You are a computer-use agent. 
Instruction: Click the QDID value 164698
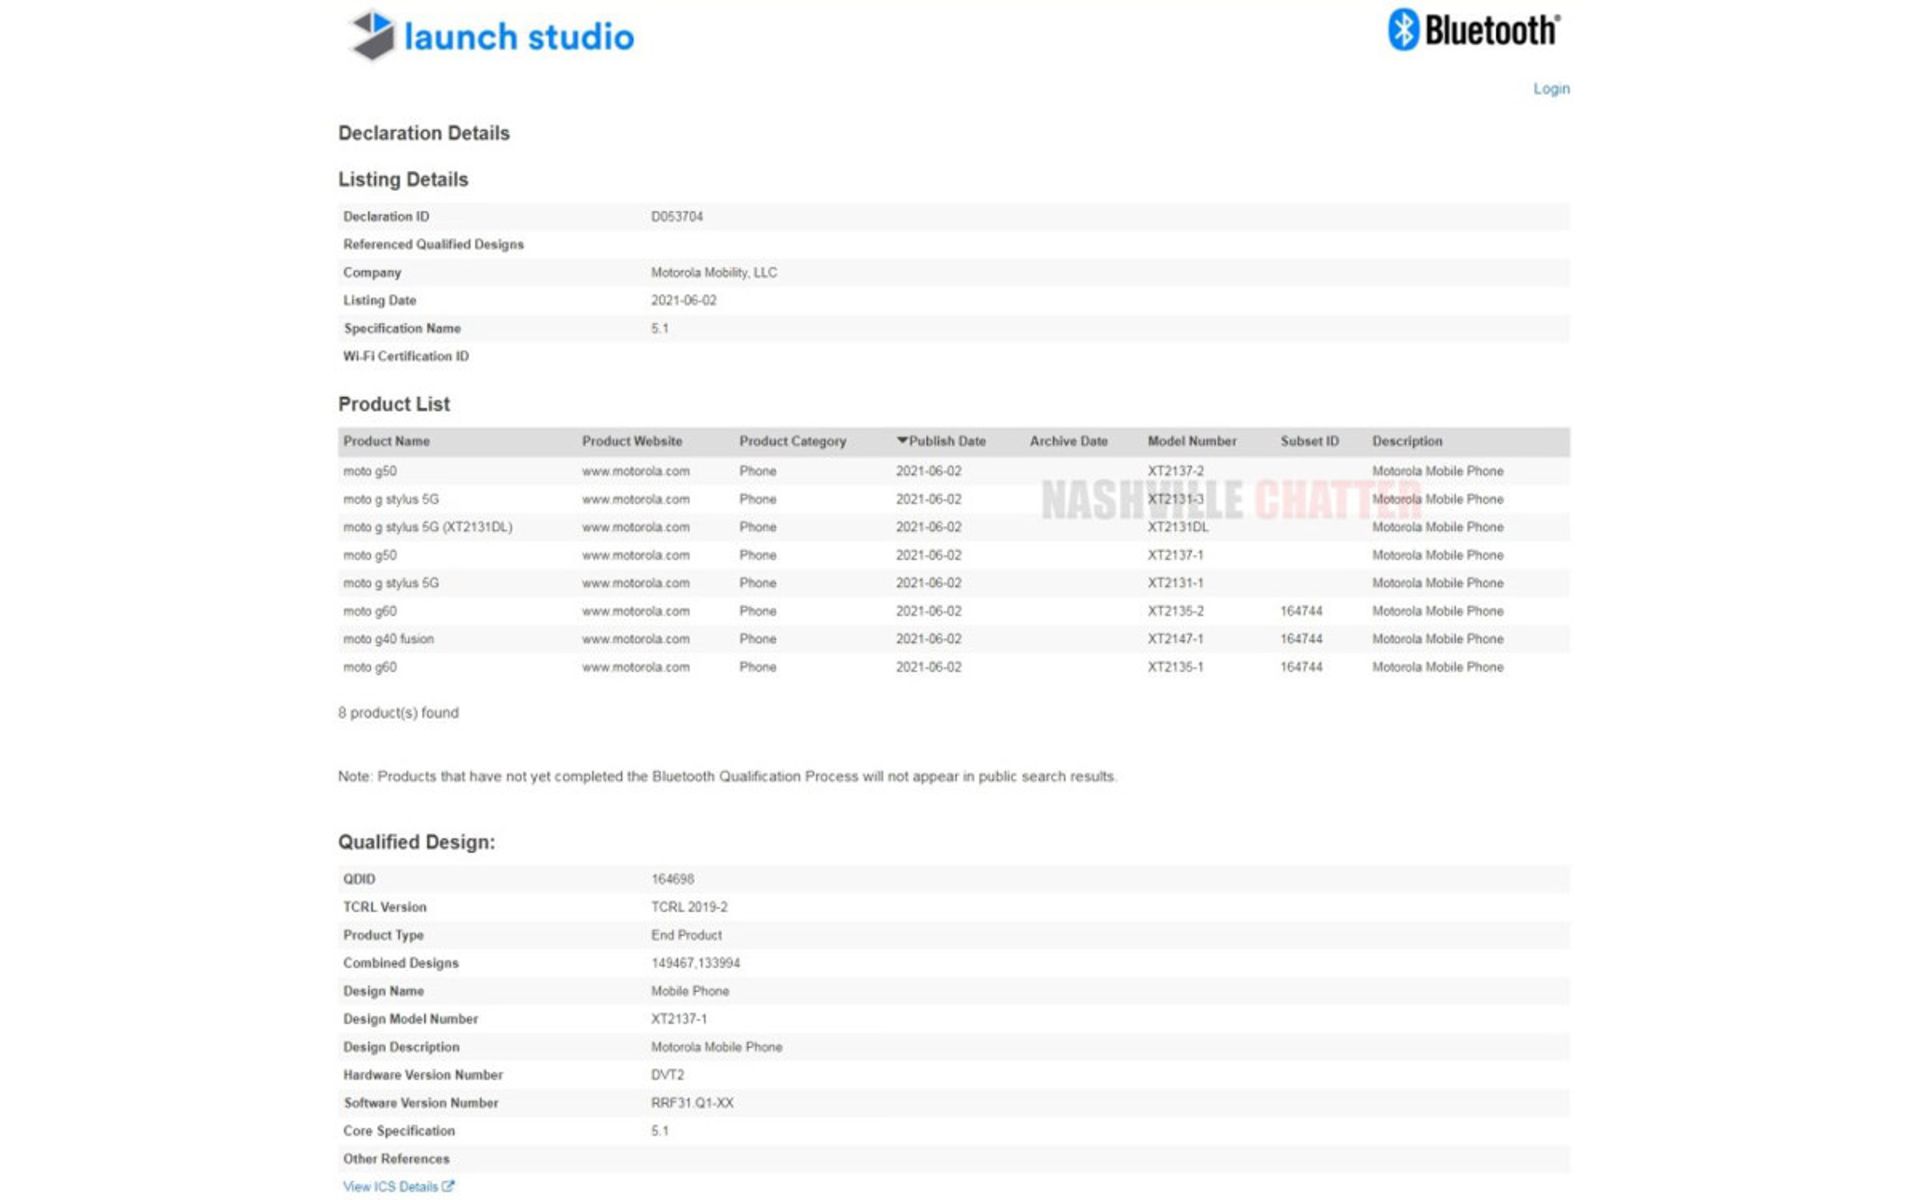click(672, 879)
